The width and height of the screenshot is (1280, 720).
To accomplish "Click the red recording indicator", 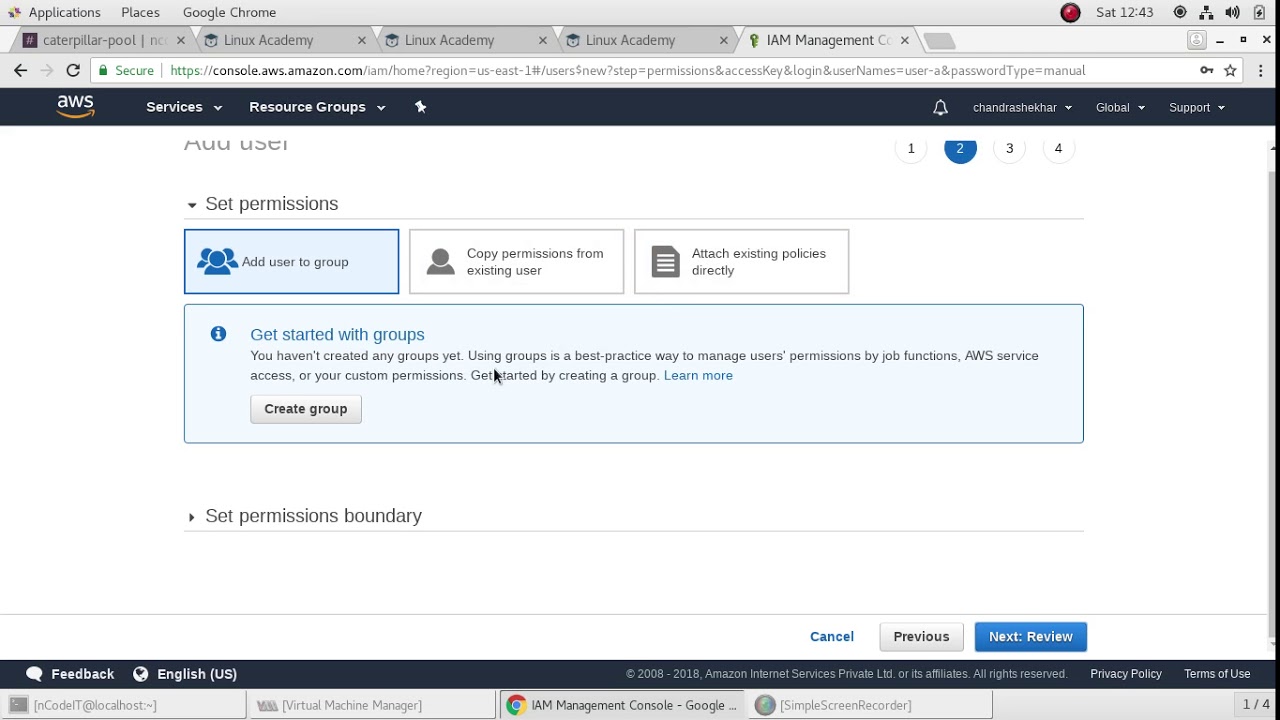I will pos(1071,12).
